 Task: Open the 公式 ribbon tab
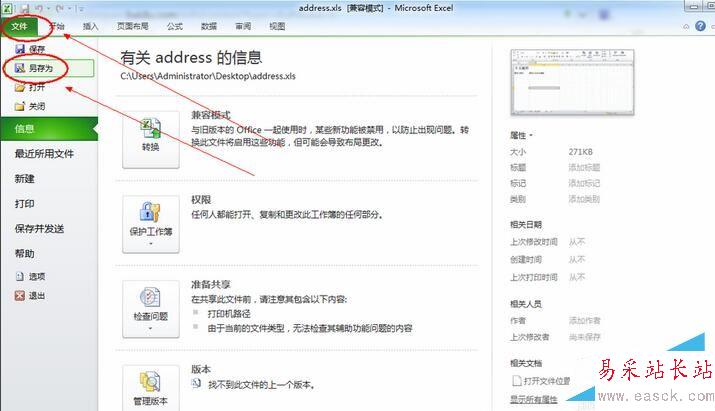point(175,26)
